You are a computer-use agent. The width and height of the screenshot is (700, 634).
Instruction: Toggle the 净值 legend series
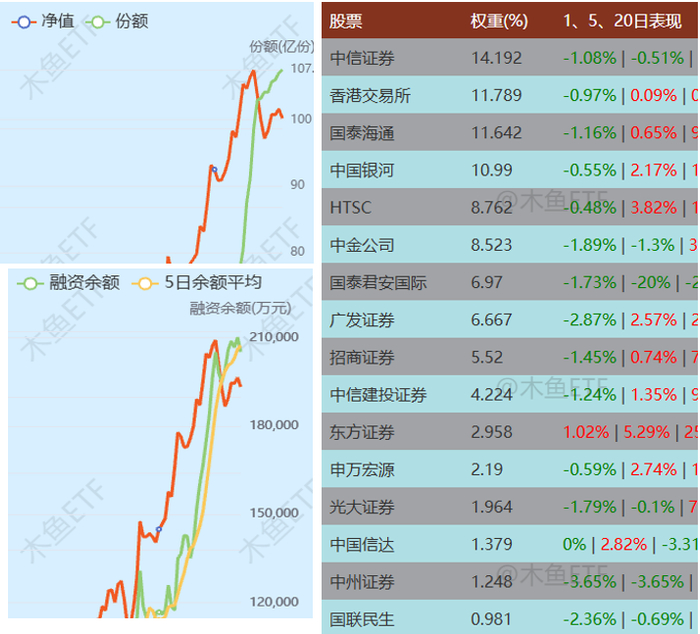43,21
